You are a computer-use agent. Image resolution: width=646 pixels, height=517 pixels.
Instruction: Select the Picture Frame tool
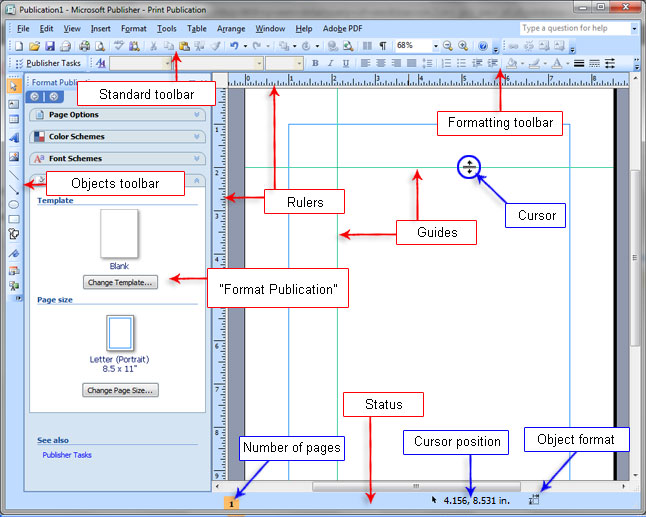coord(14,156)
